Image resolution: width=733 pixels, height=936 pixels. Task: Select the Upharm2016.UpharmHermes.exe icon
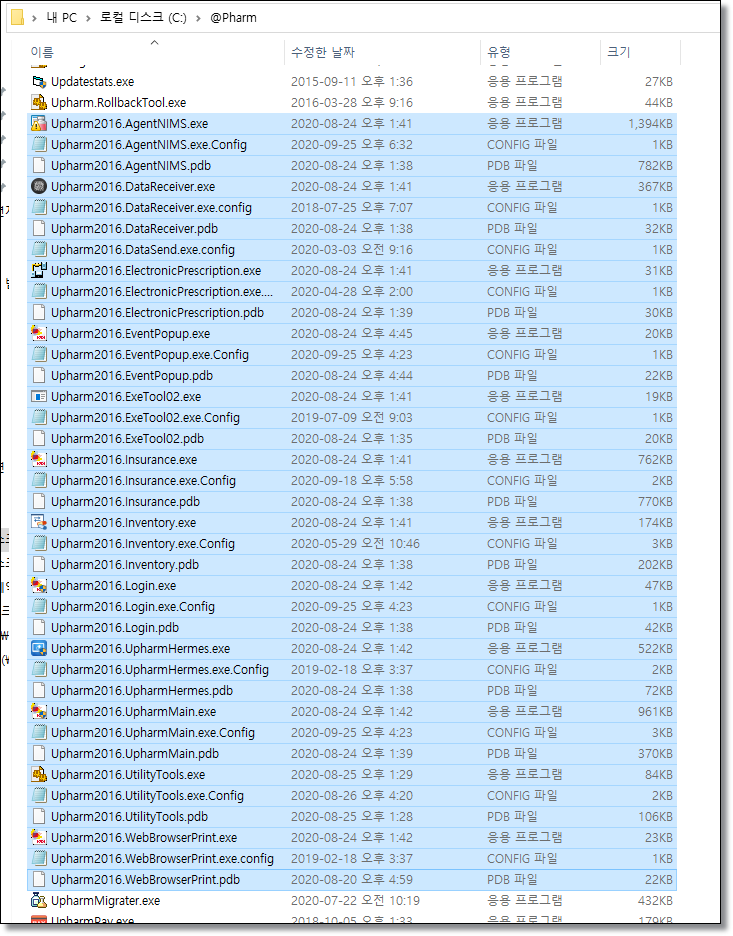pyautogui.click(x=39, y=649)
